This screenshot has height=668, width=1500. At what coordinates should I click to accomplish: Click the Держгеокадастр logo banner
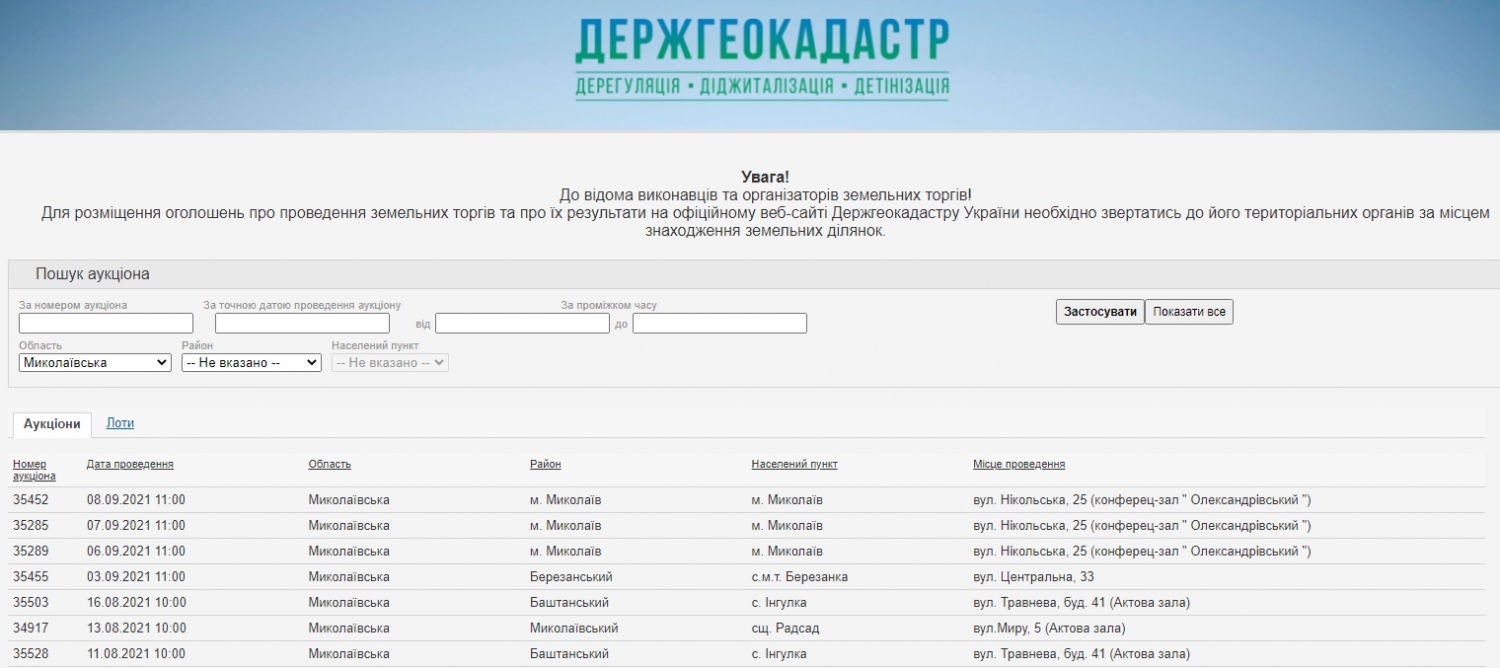click(762, 58)
